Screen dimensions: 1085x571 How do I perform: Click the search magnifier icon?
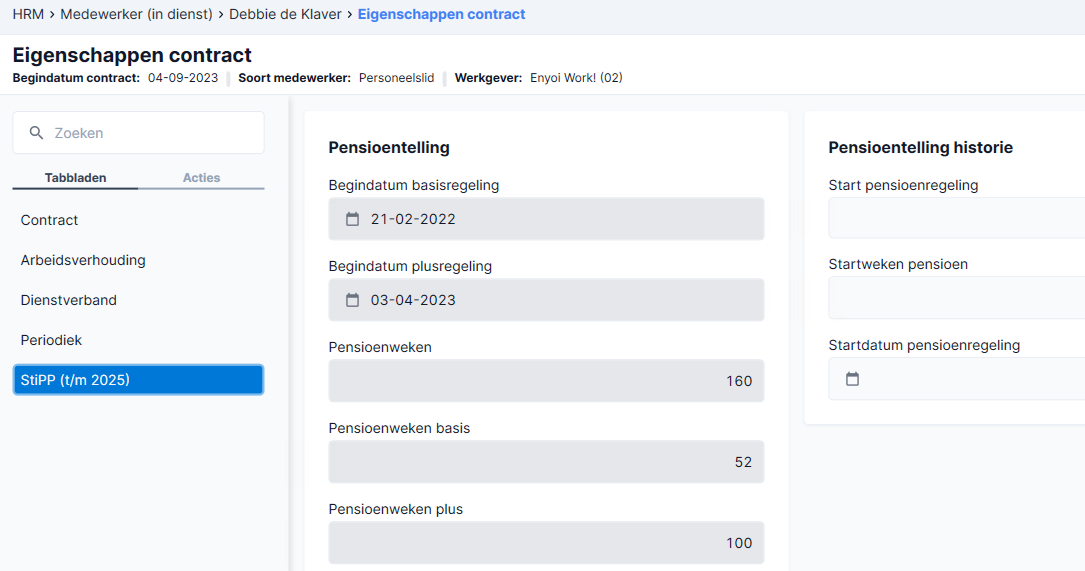pyautogui.click(x=37, y=133)
